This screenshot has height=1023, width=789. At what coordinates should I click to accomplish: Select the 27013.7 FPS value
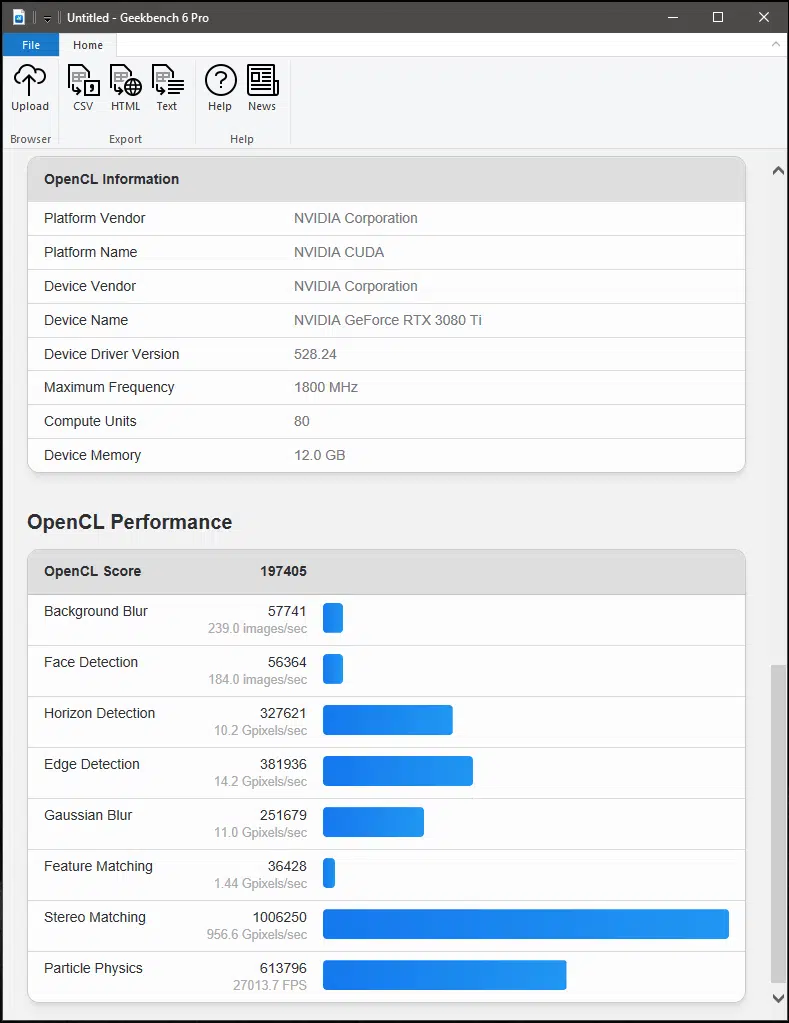pos(270,985)
